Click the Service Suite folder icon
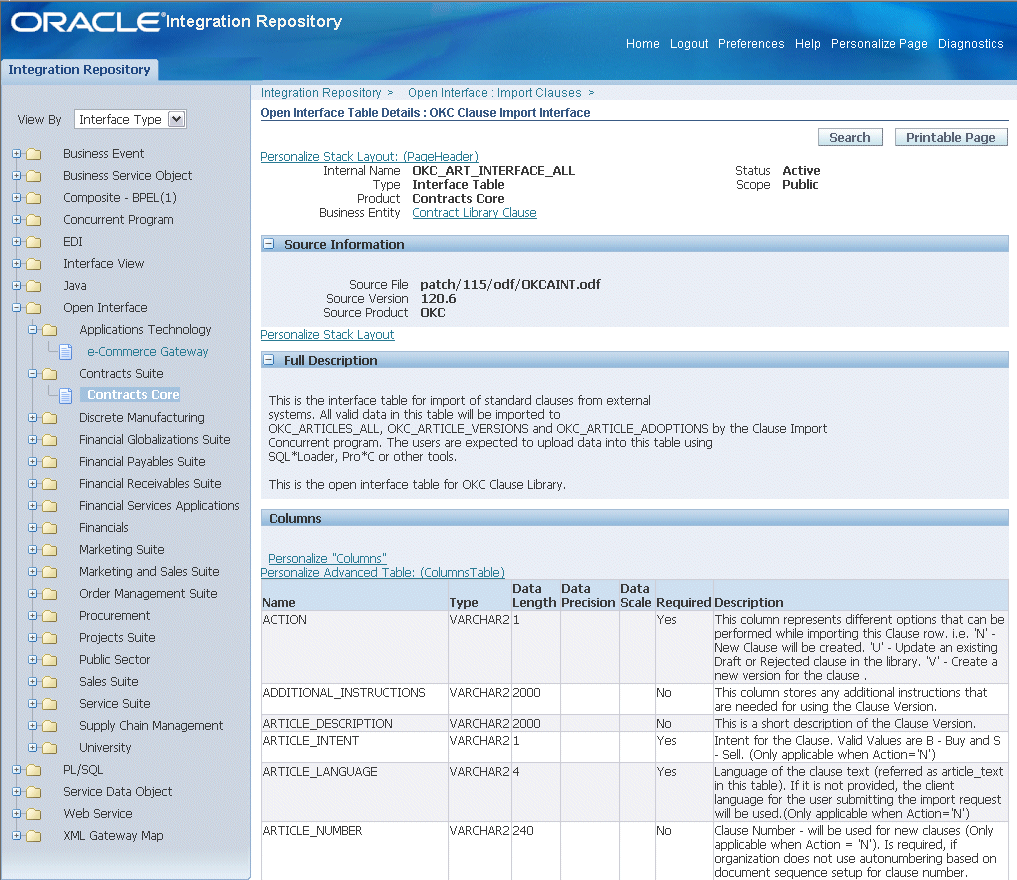 tap(50, 705)
